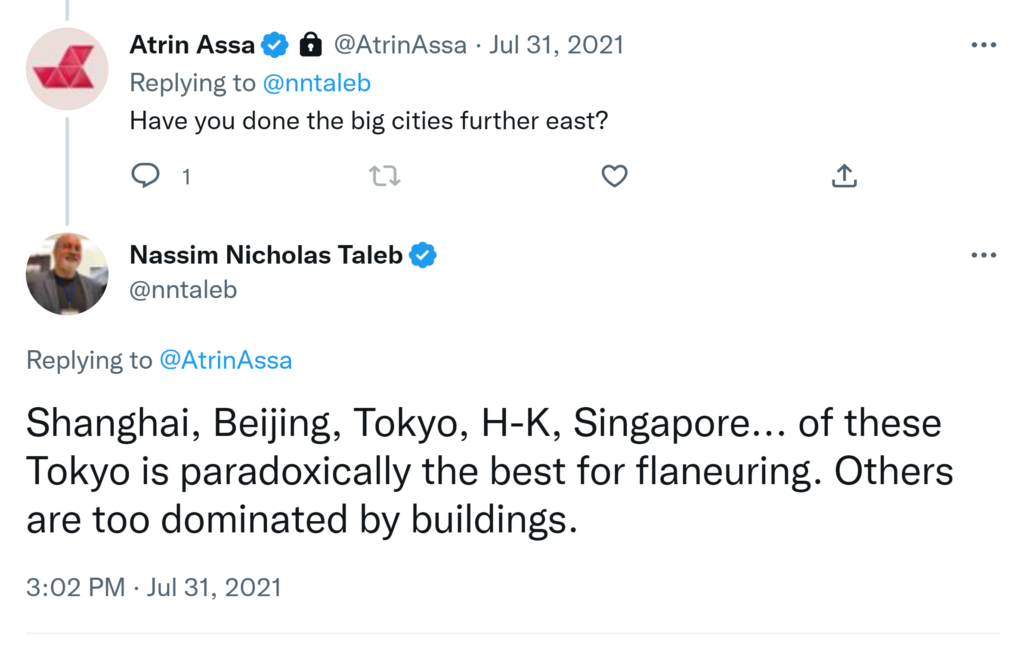Click the Nassim Nicholas Taleb name
This screenshot has width=1024, height=650.
click(x=266, y=256)
